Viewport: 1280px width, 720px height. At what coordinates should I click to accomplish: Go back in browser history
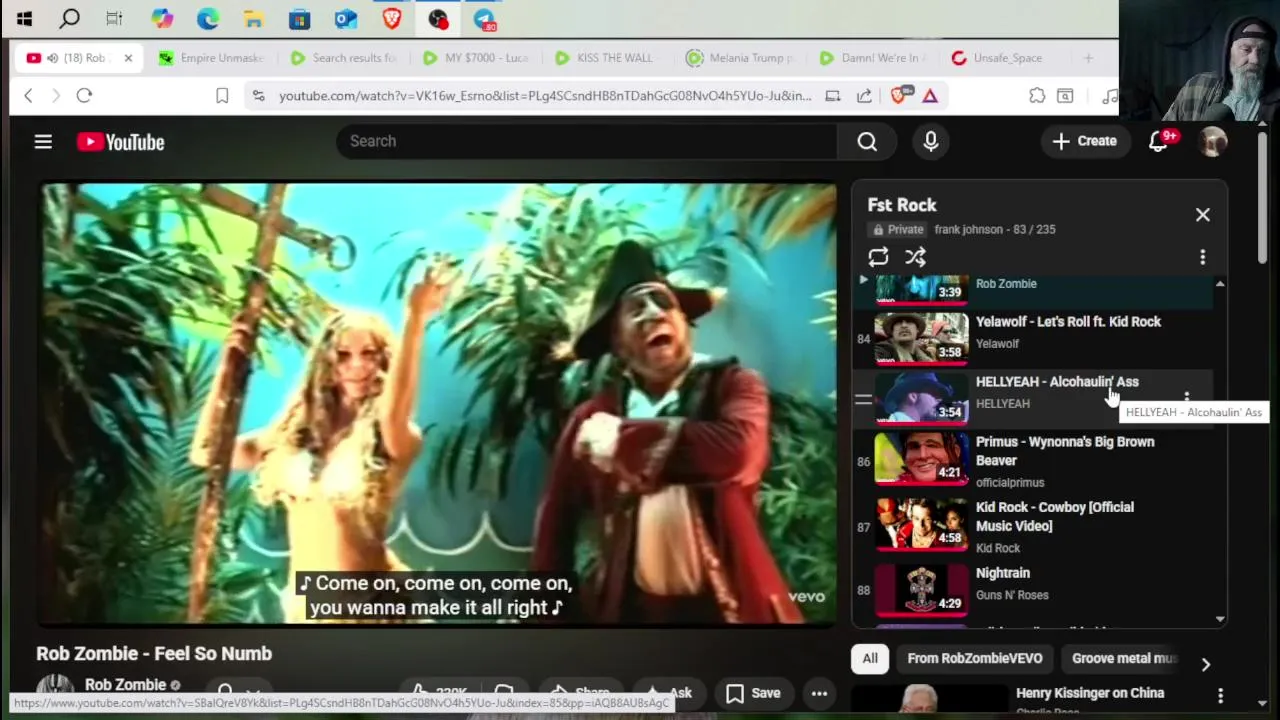click(x=28, y=96)
